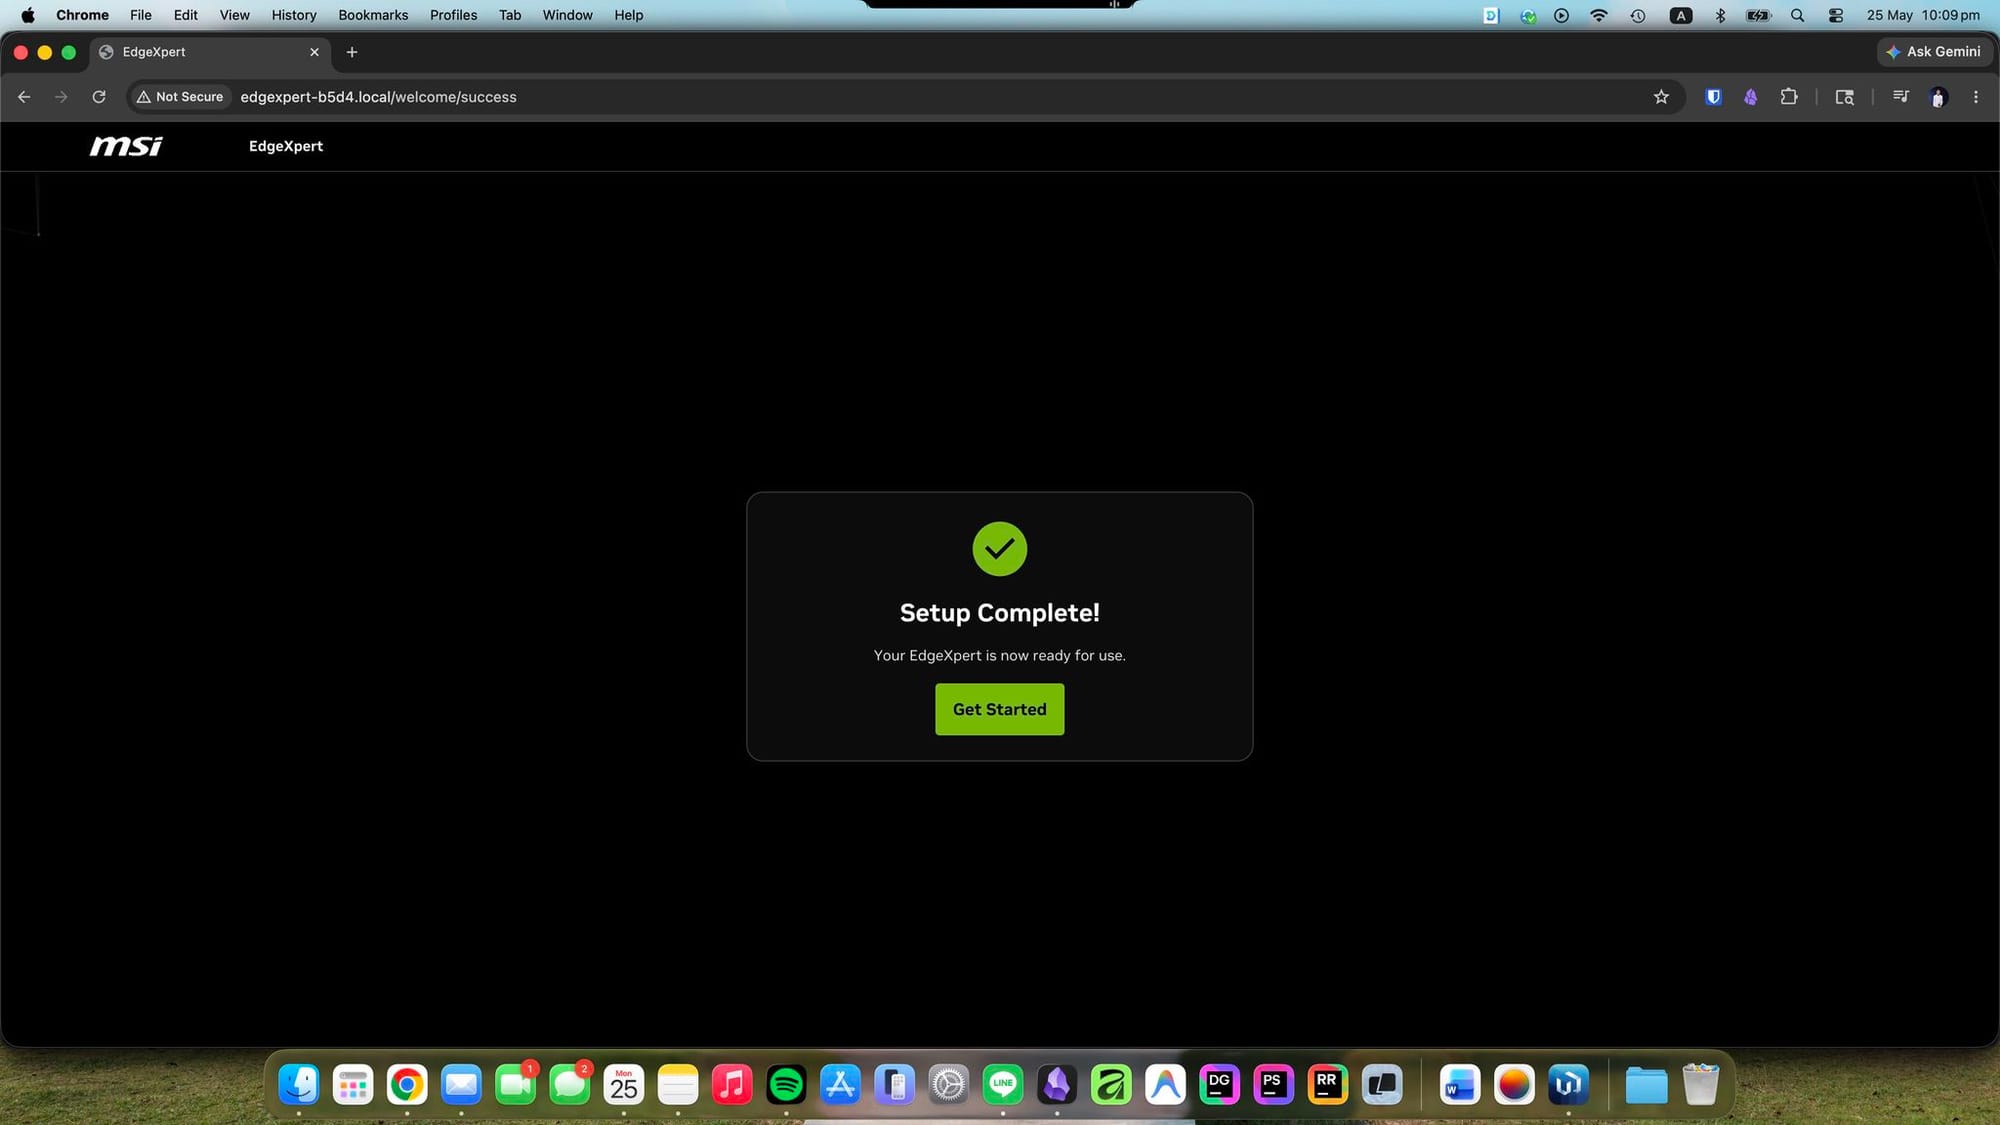2000x1125 pixels.
Task: Open the purple extension icon in toolbar
Action: tap(1750, 97)
